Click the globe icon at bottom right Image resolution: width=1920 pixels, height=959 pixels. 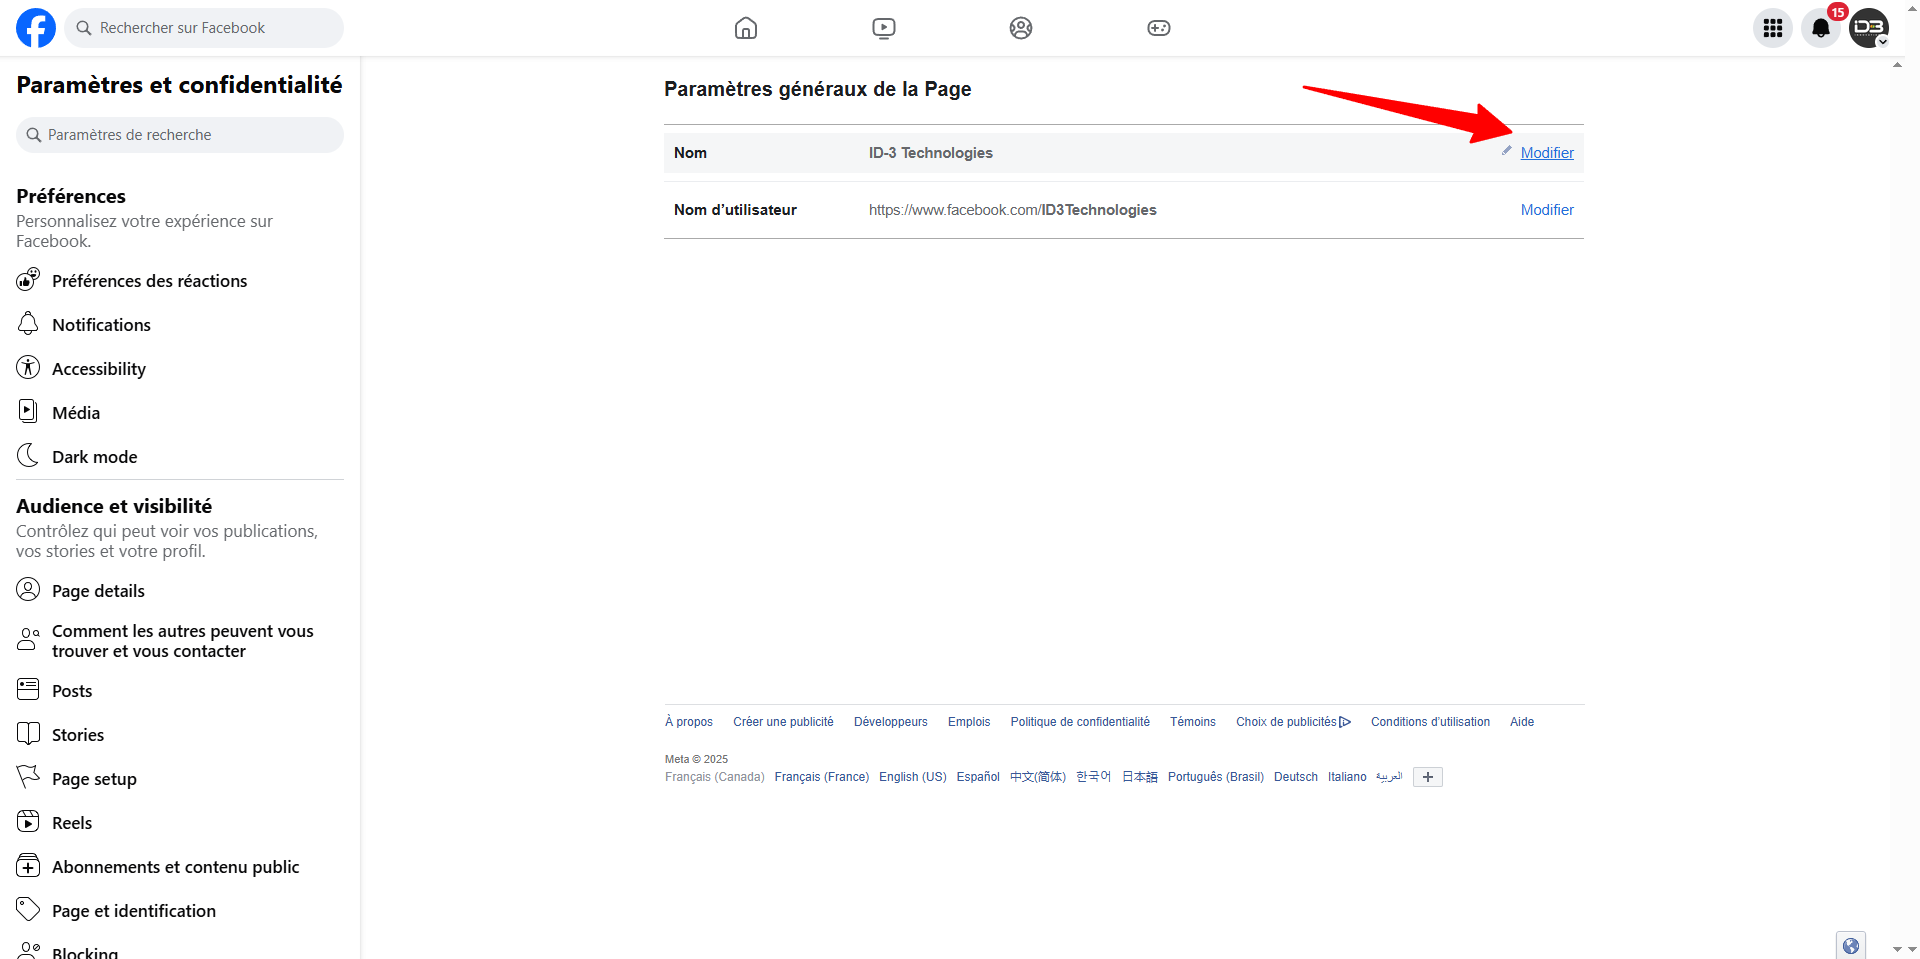click(1851, 945)
